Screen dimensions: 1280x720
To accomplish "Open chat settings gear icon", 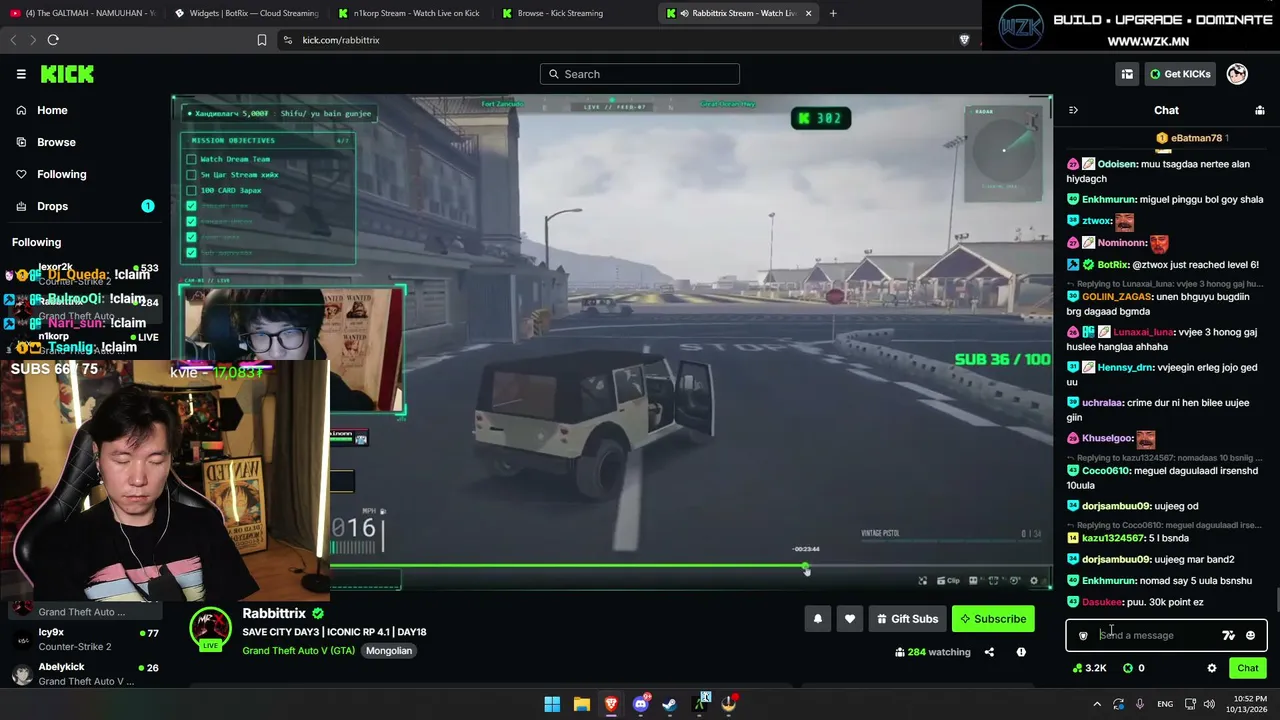I will point(1212,668).
